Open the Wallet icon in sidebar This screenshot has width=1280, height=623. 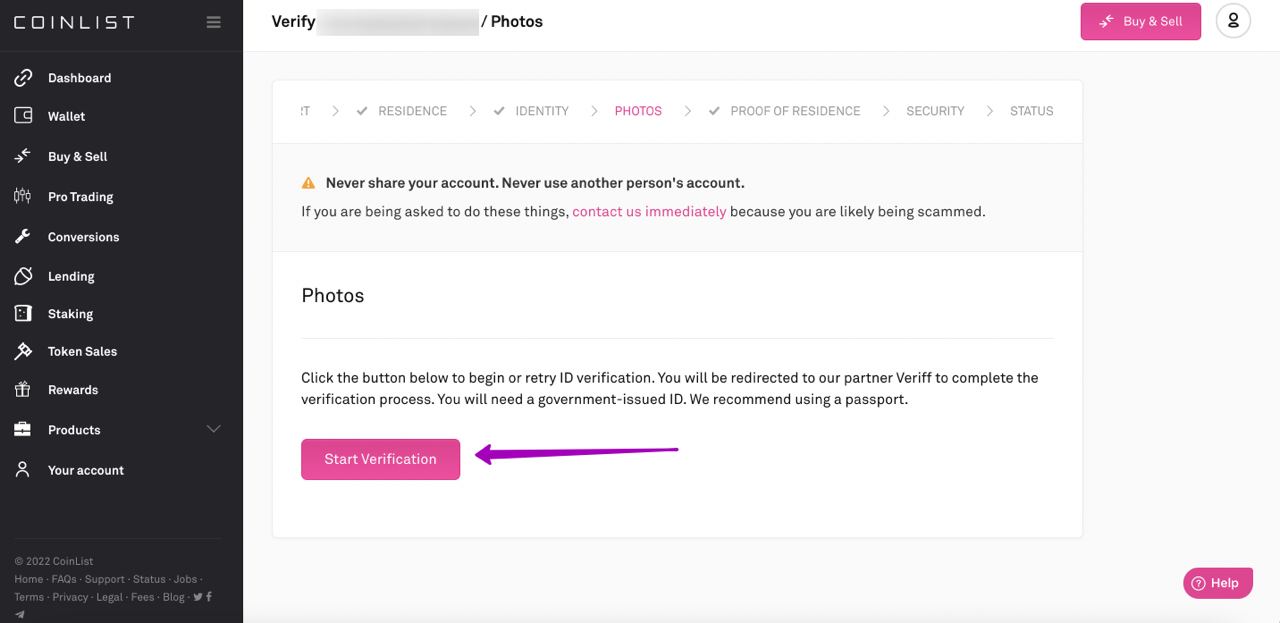[x=22, y=116]
